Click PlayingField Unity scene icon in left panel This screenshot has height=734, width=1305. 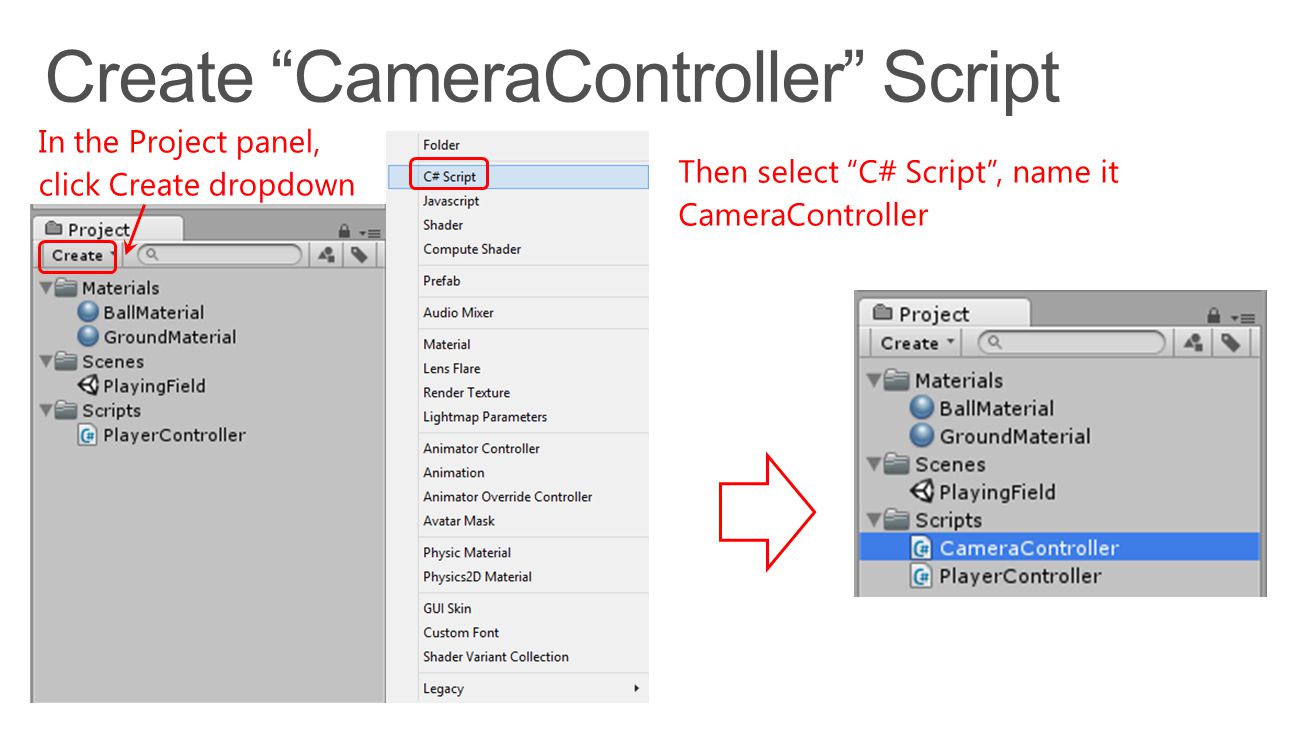[x=88, y=386]
